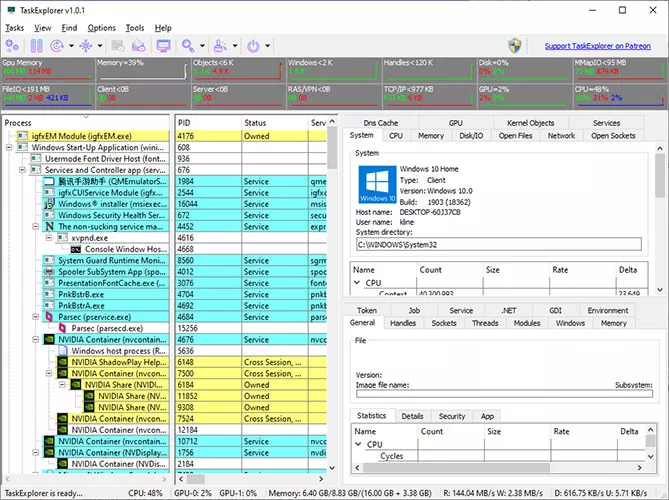The height and width of the screenshot is (500, 669).
Task: Click the TaskExplorer app icon in title bar
Action: (12, 10)
